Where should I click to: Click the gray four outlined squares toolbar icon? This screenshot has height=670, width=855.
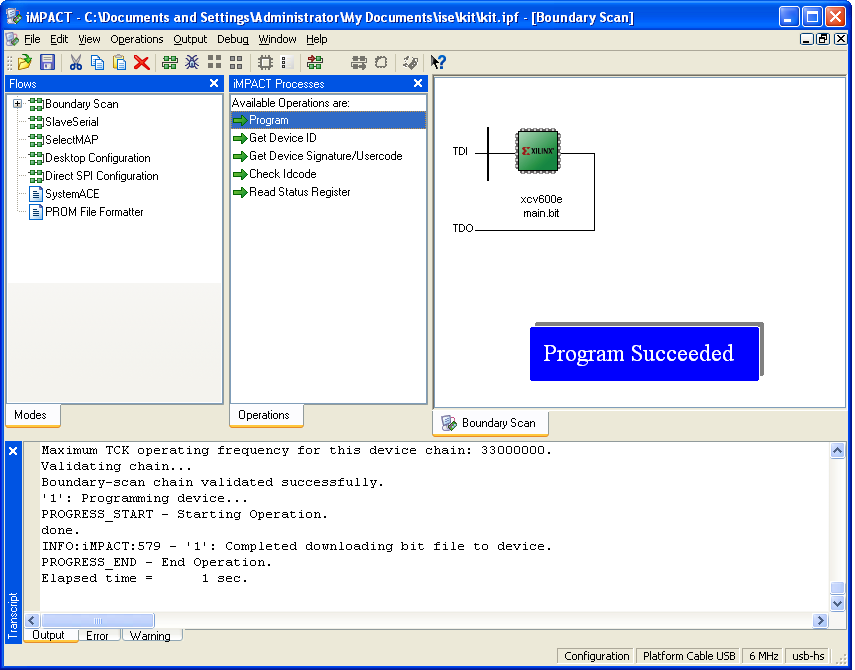click(236, 62)
